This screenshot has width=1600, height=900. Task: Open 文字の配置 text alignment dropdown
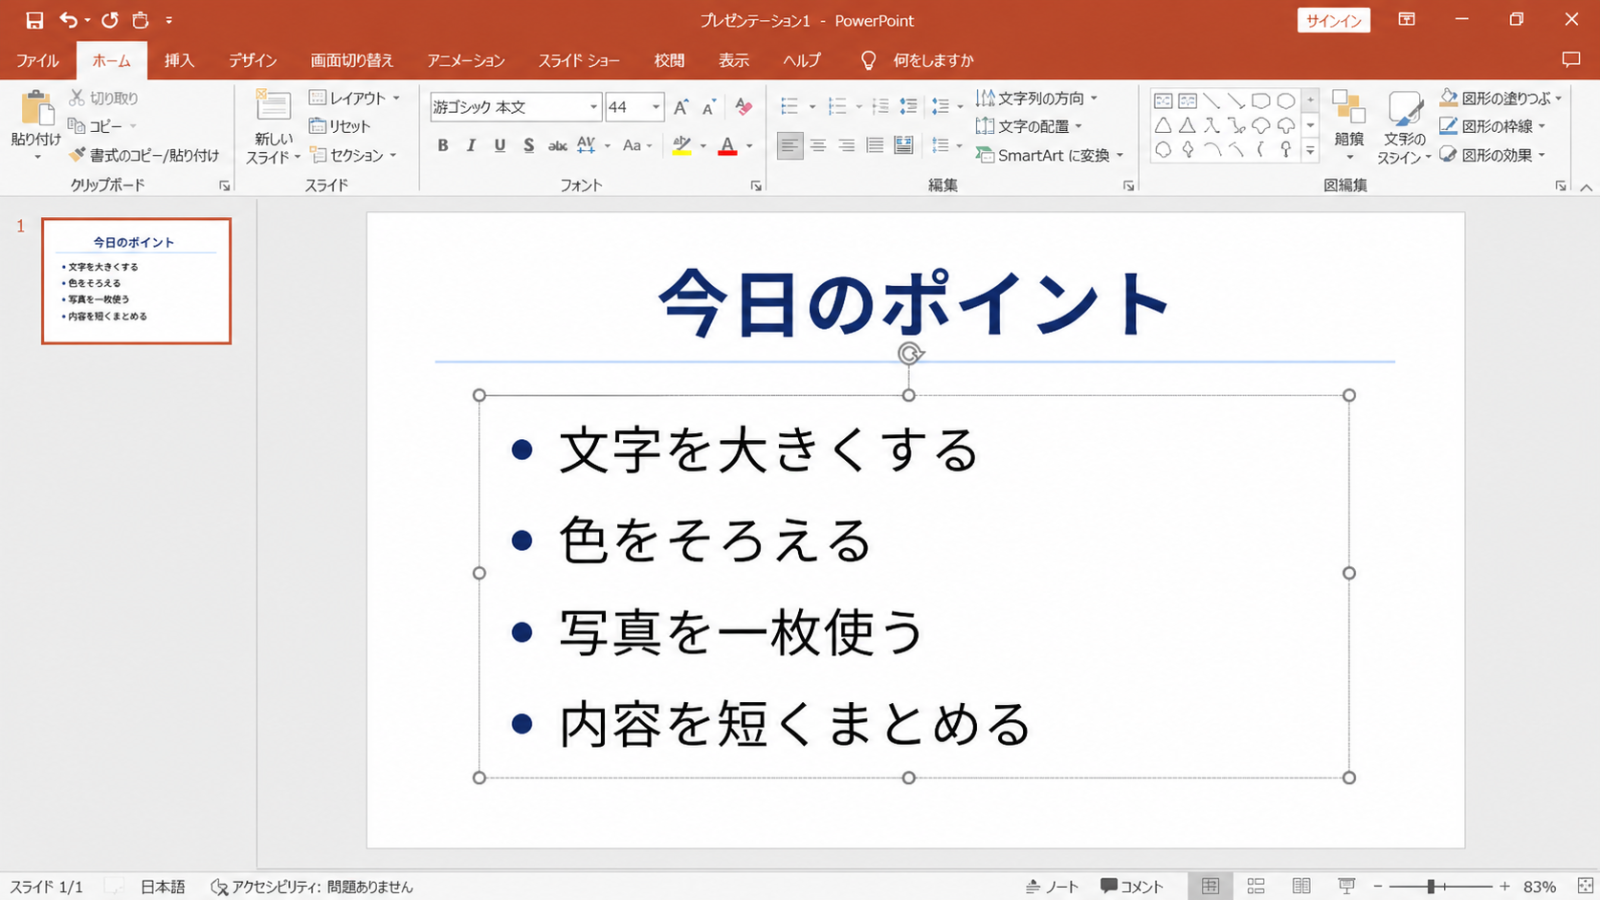(x=1029, y=126)
